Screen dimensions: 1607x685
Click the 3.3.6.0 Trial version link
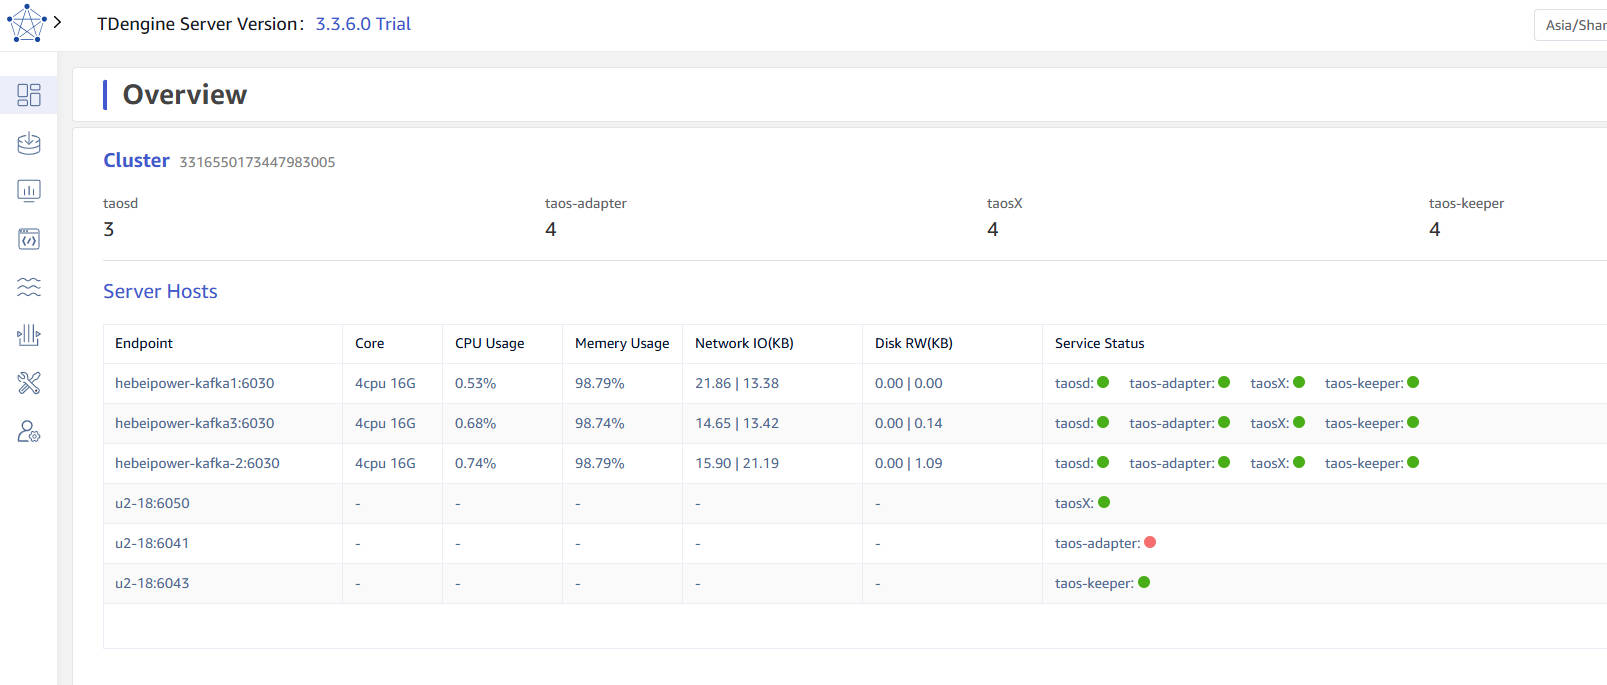pyautogui.click(x=363, y=24)
